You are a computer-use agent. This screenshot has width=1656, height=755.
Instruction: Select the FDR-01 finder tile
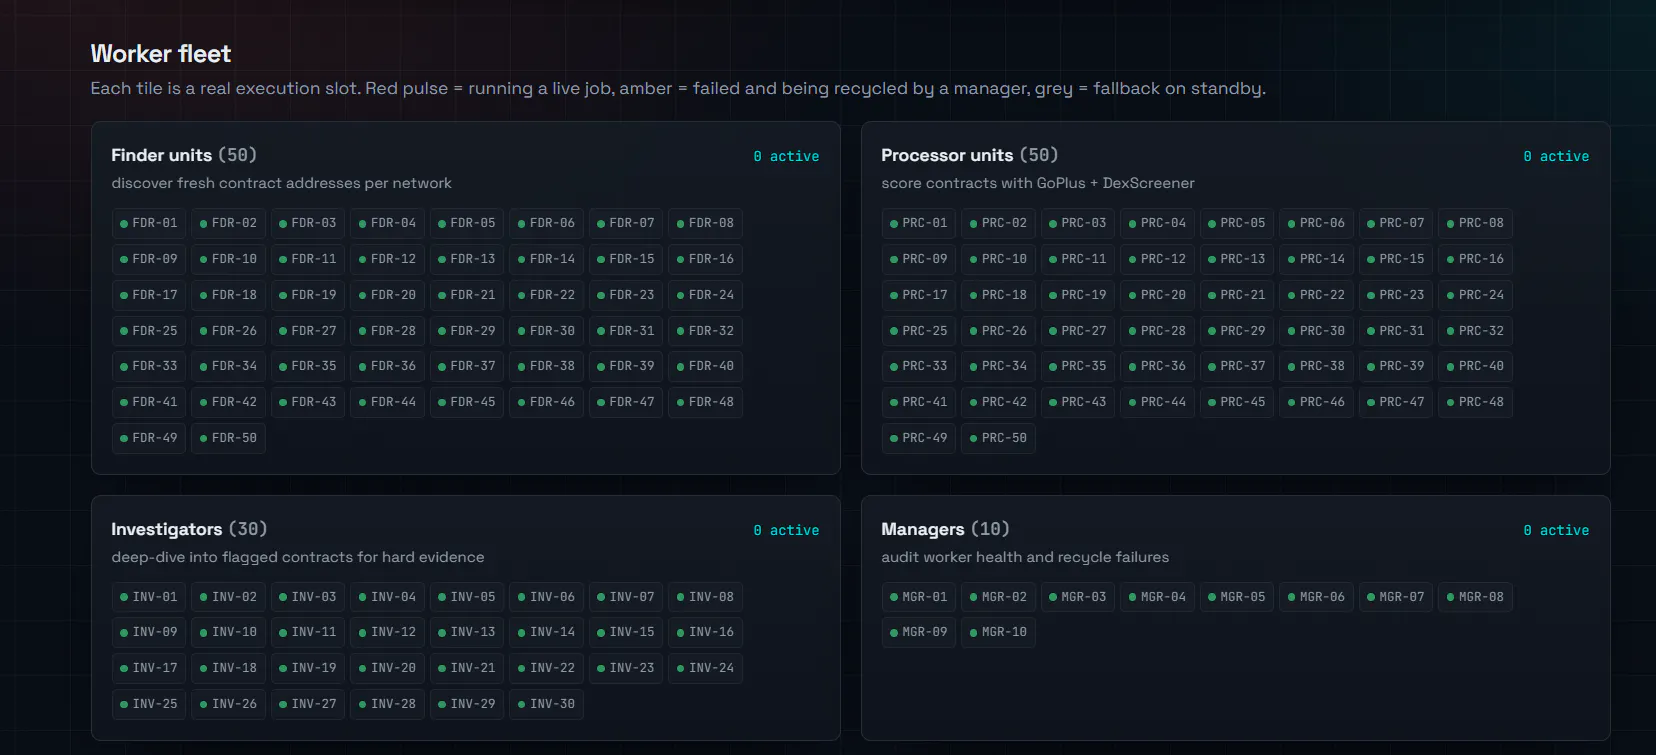pyautogui.click(x=149, y=223)
